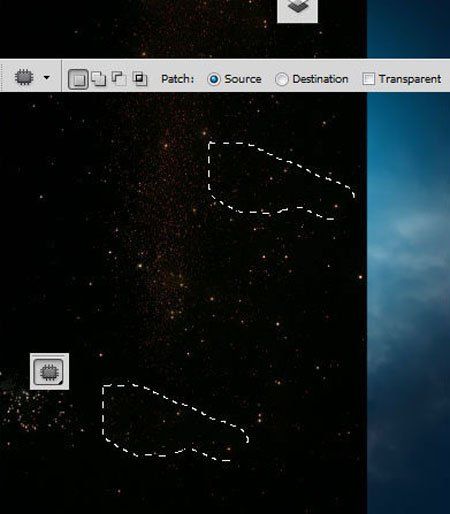Select the New selection mode icon

(x=78, y=79)
